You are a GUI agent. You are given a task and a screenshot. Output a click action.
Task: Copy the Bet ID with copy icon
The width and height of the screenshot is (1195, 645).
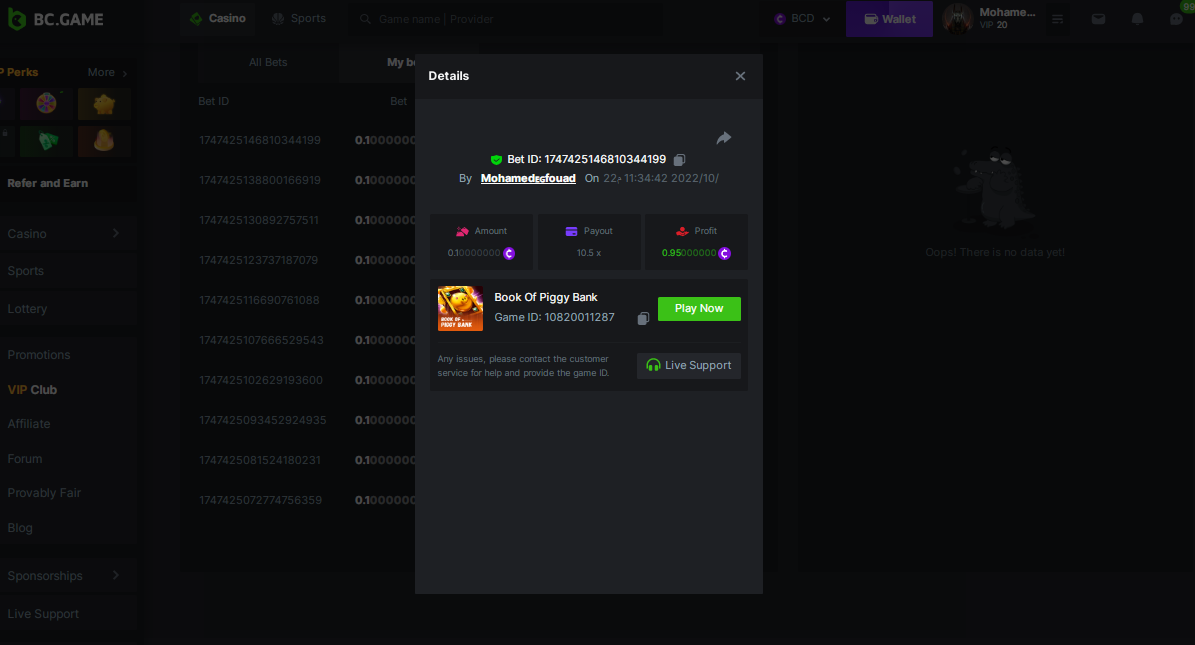679,160
